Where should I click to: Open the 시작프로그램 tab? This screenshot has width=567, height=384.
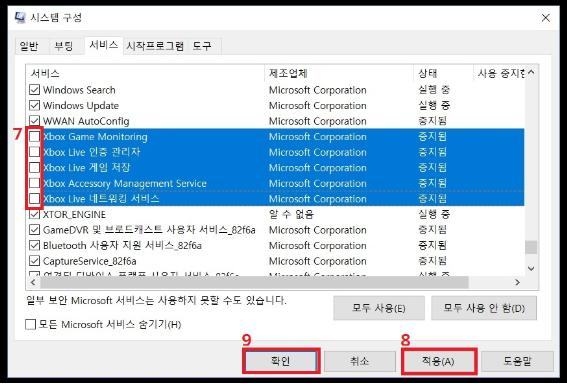155,46
